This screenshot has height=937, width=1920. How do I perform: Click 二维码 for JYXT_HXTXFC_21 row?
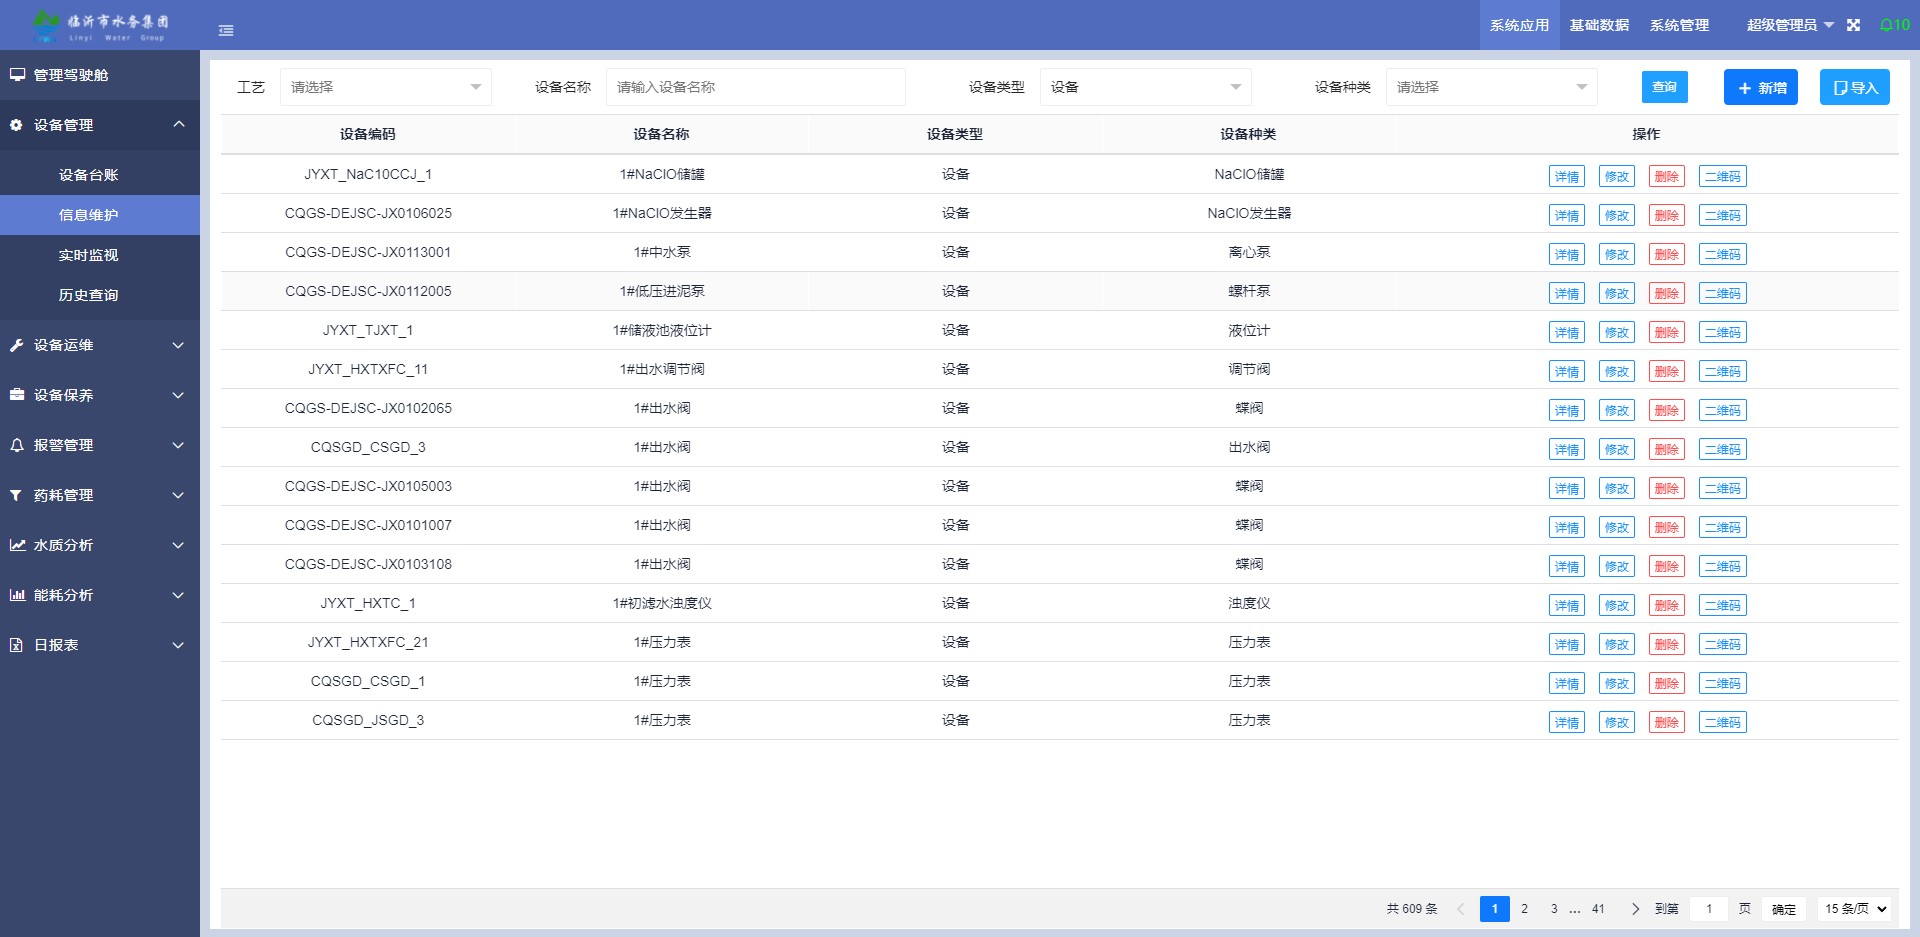(1723, 644)
